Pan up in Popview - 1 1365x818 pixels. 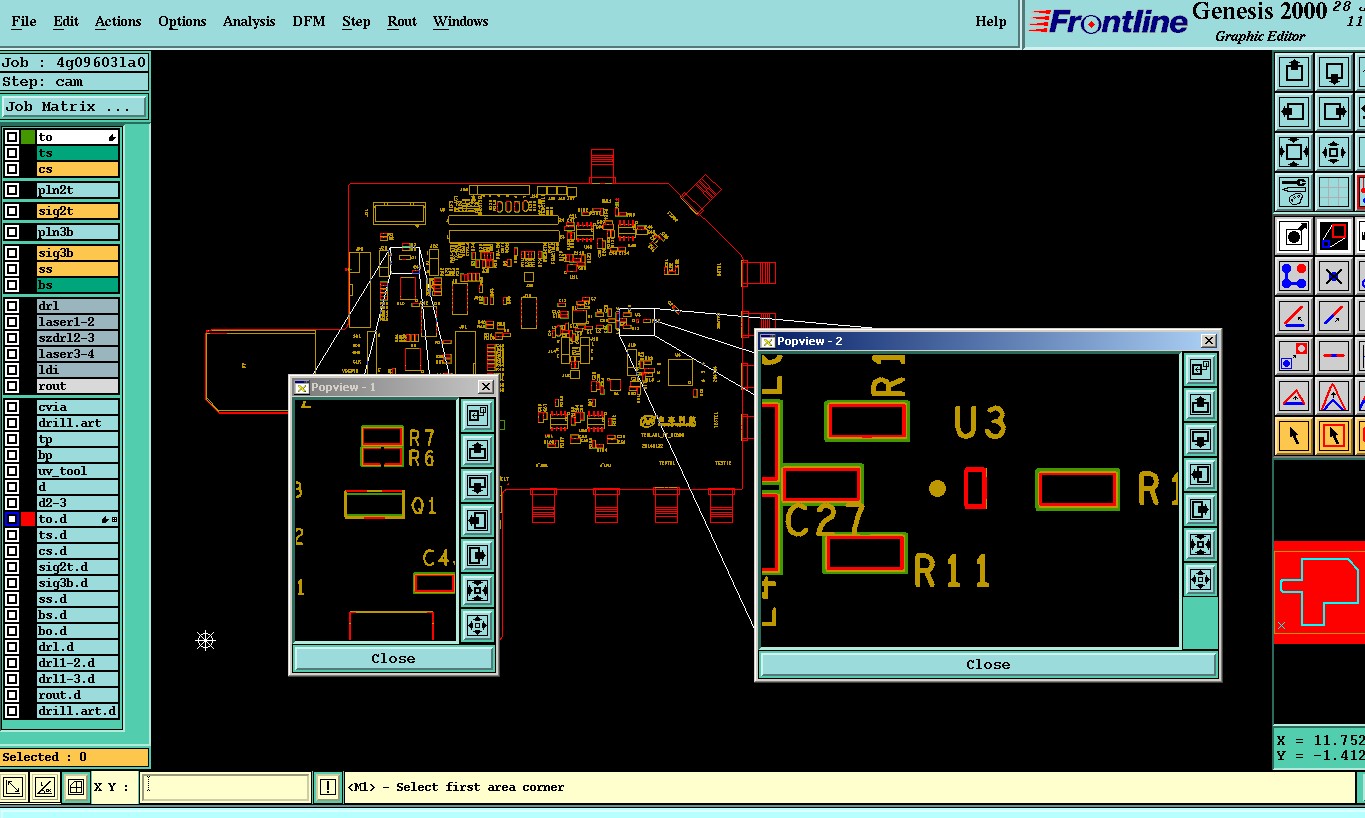[x=477, y=449]
